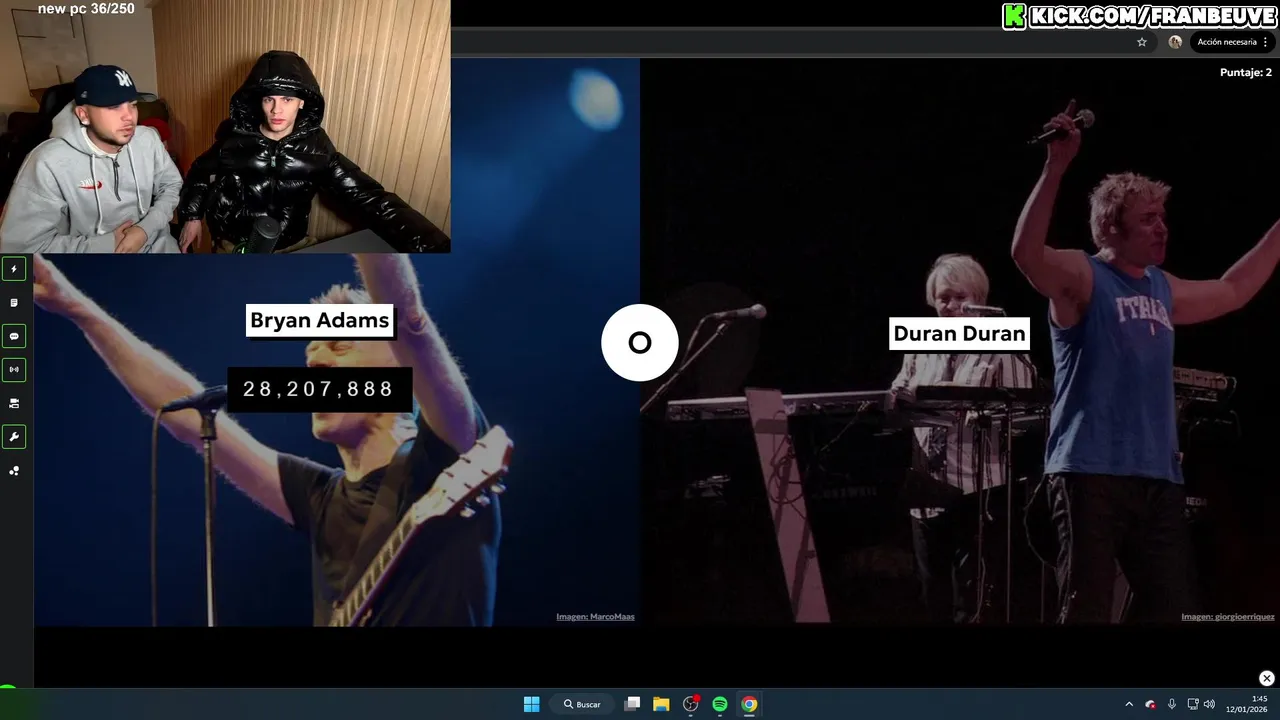The height and width of the screenshot is (720, 1280).
Task: Close the overlay with the round X button
Action: pyautogui.click(x=1266, y=678)
